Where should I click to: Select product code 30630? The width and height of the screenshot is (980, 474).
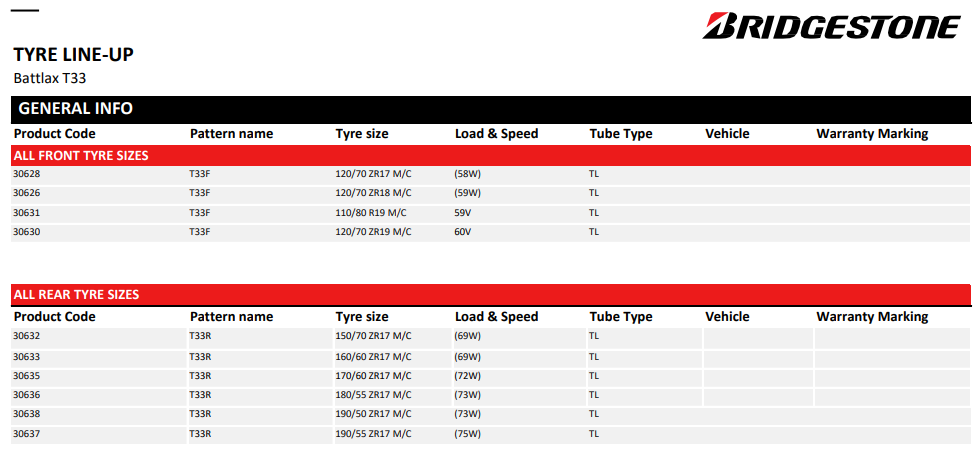pyautogui.click(x=27, y=231)
